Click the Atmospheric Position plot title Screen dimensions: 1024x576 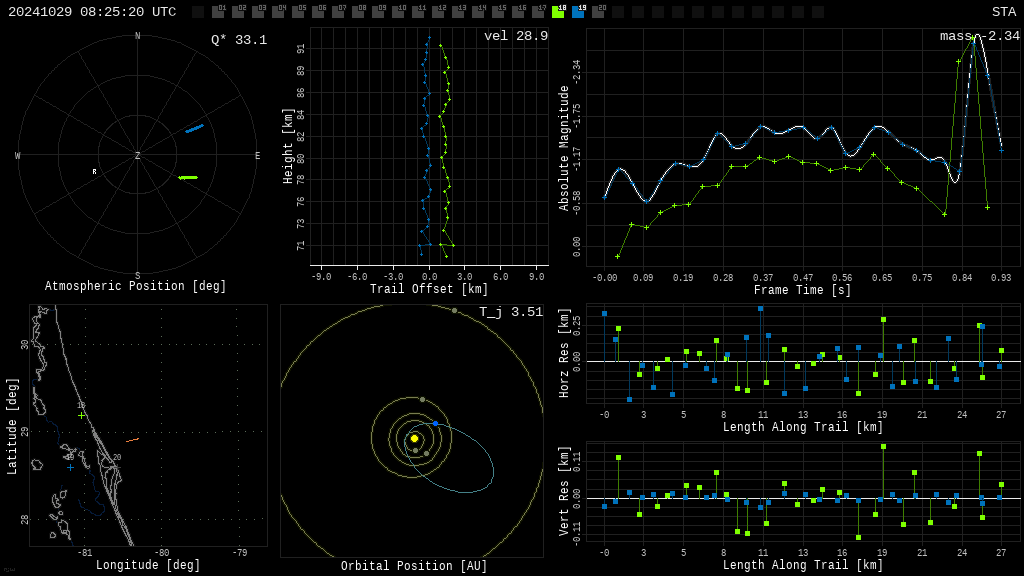(136, 287)
